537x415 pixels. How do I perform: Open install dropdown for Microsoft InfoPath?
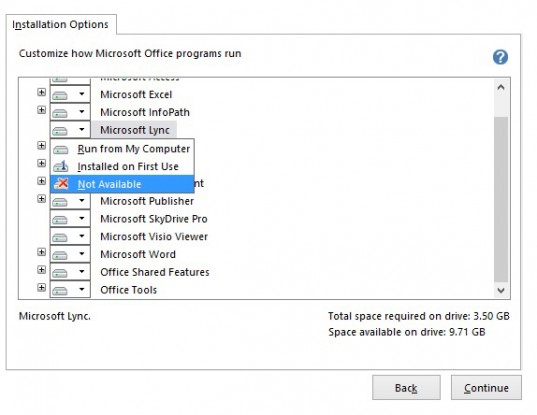pos(70,112)
